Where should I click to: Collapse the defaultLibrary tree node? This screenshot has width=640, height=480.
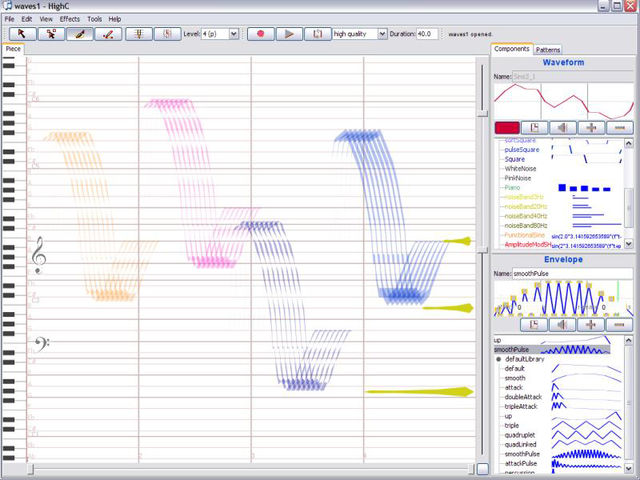coord(498,359)
